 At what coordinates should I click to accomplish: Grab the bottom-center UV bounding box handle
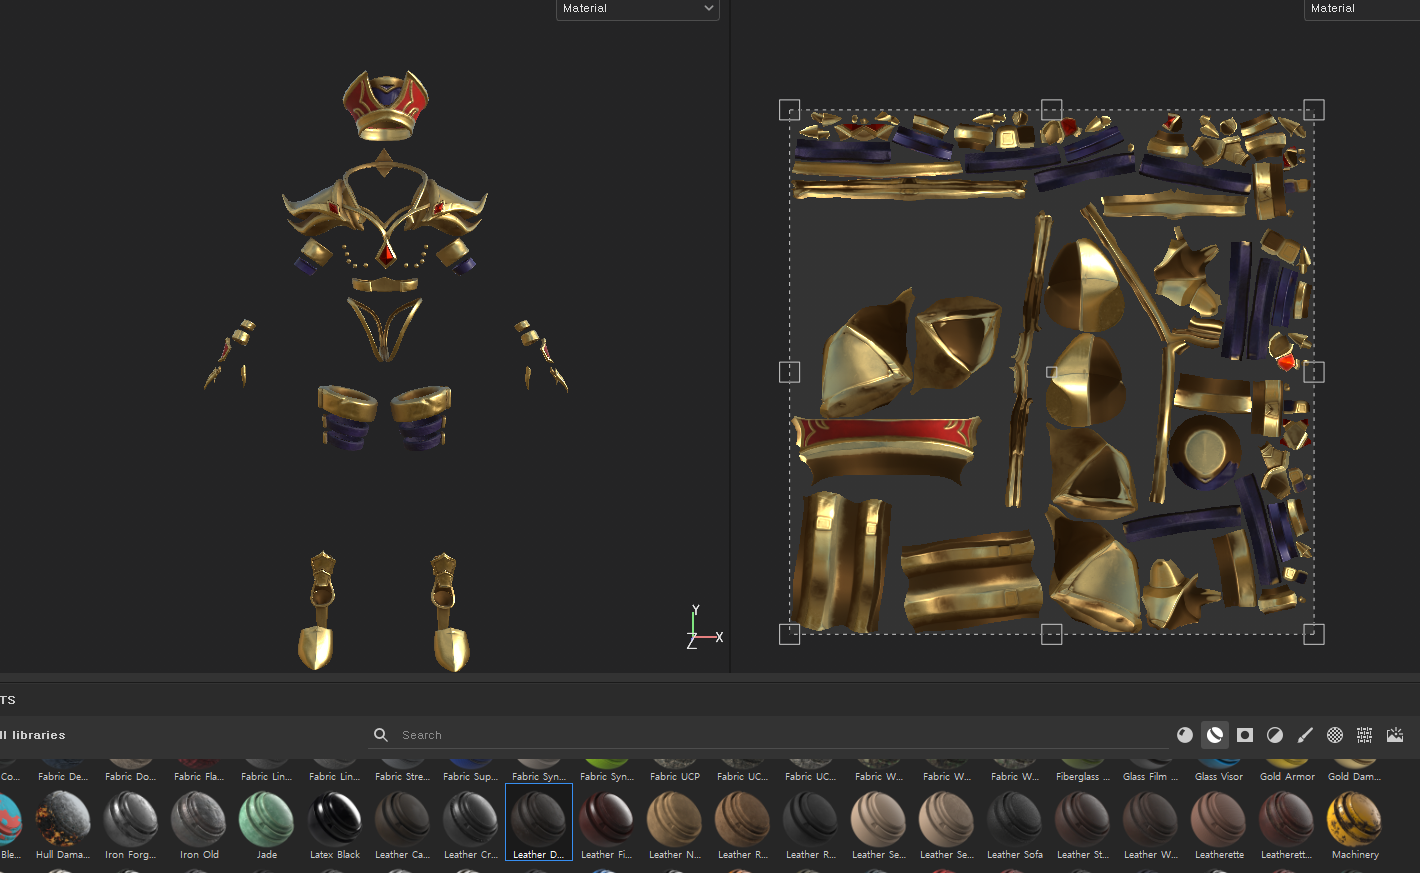[x=1052, y=634]
